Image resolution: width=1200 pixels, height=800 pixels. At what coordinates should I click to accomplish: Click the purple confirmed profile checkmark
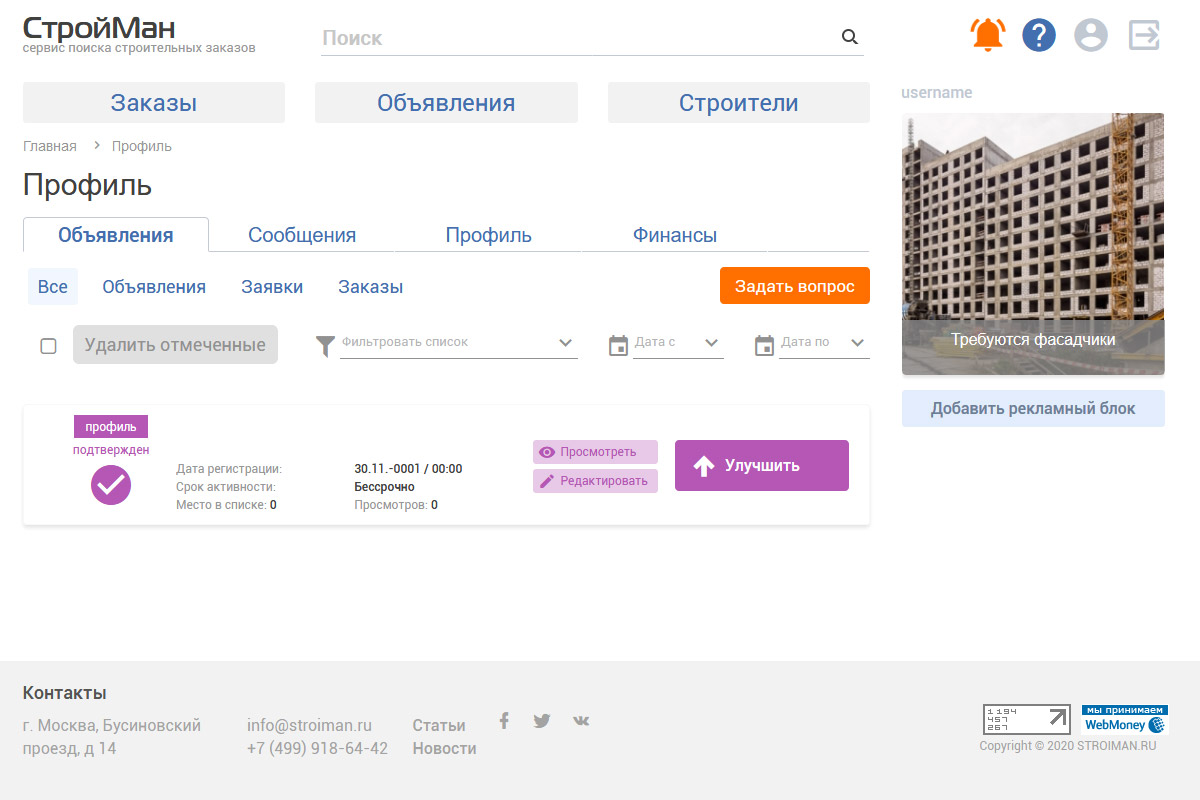tap(111, 485)
